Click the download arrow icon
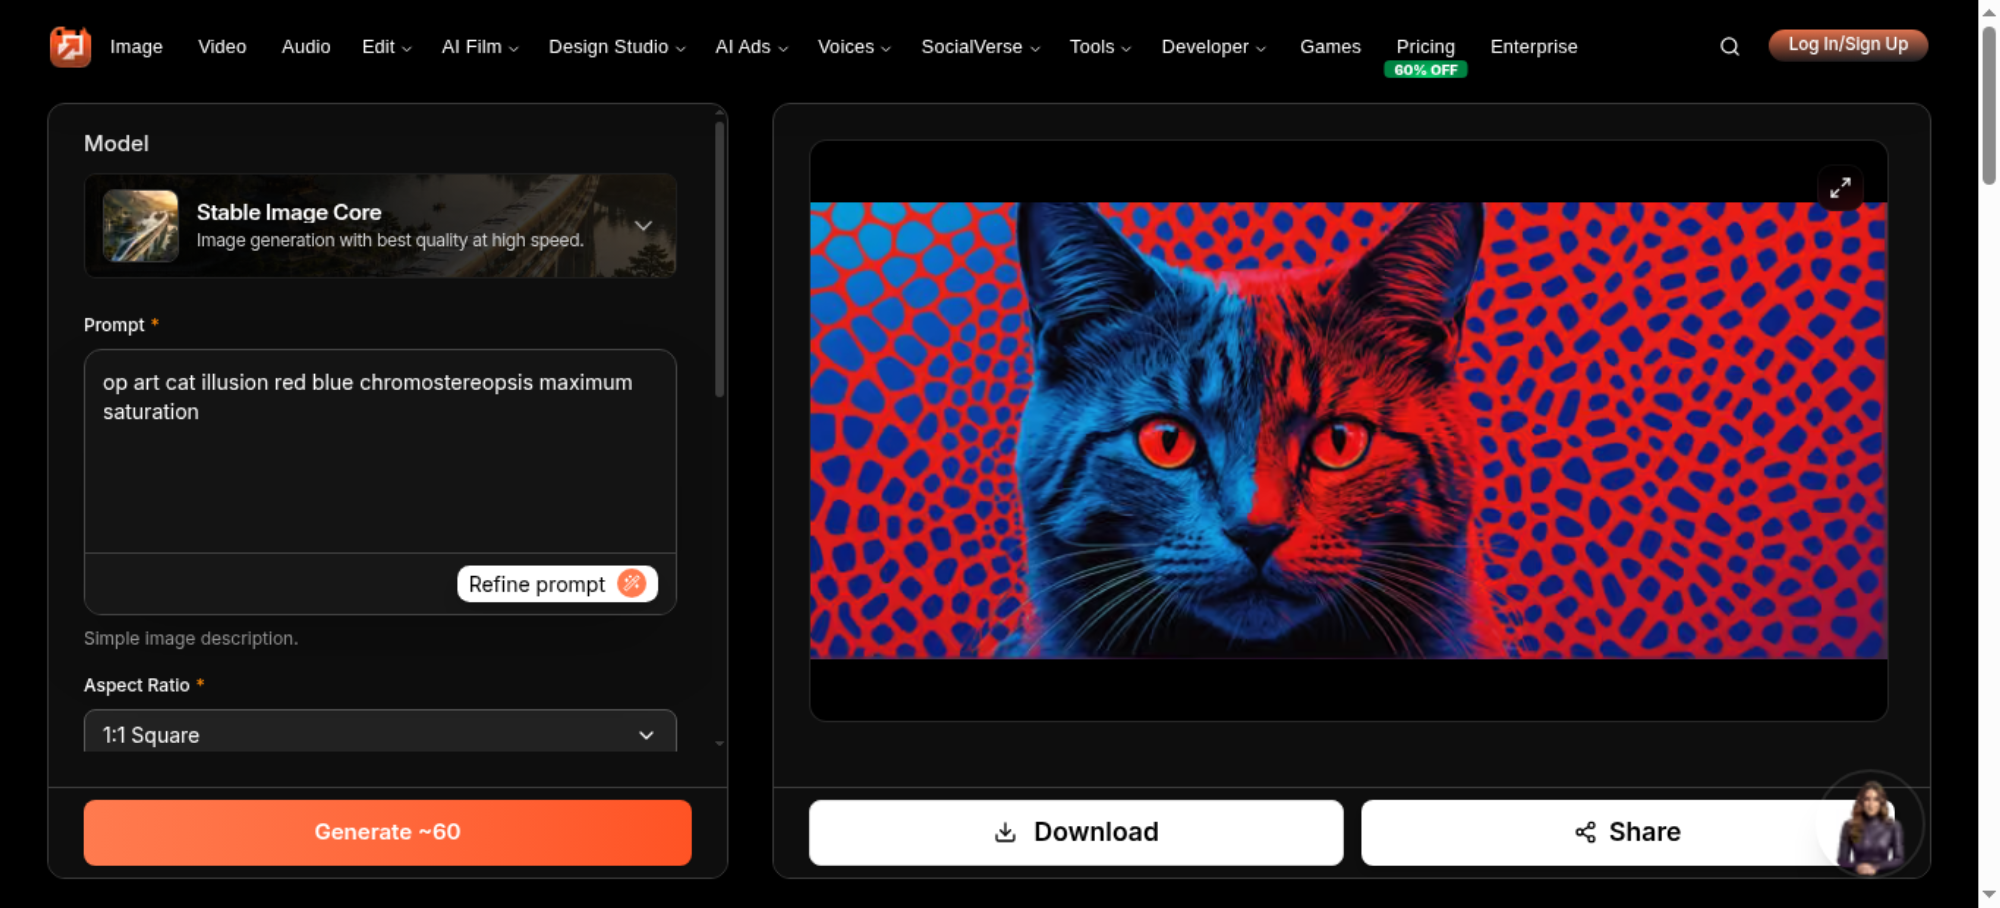 pyautogui.click(x=1005, y=832)
